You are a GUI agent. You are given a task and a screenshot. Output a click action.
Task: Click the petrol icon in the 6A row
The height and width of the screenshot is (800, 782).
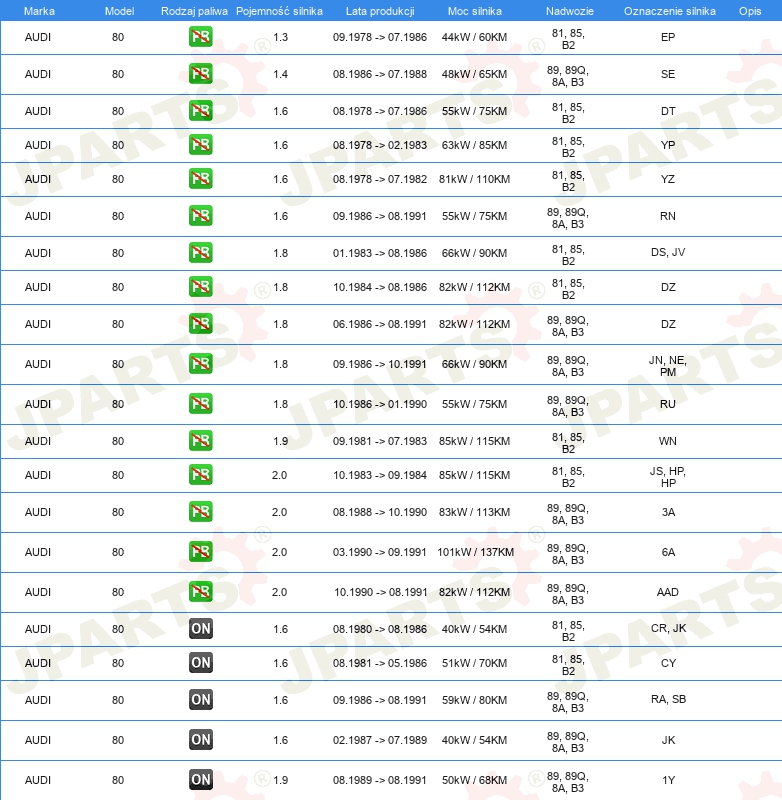click(200, 552)
